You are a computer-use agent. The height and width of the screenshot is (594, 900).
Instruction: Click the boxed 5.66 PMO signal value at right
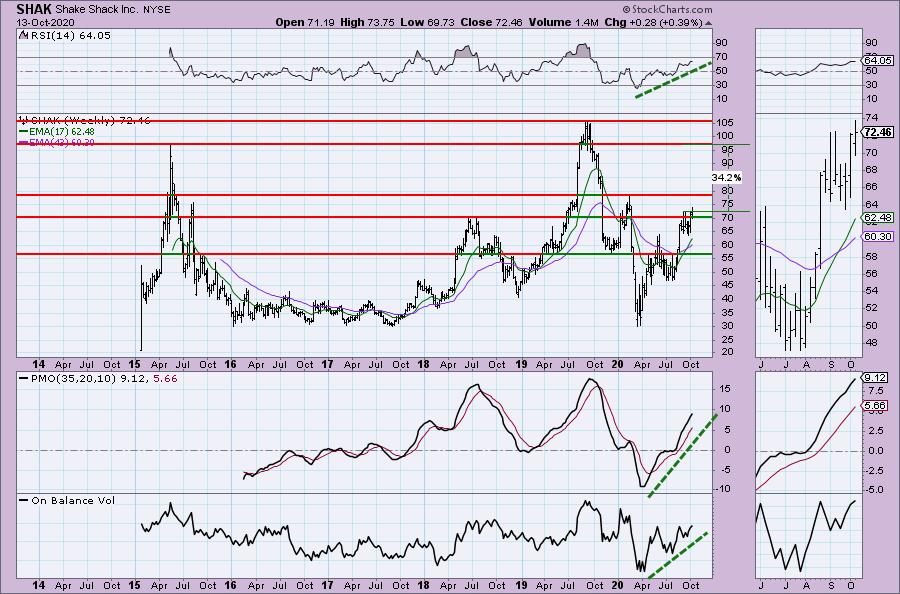click(x=875, y=405)
